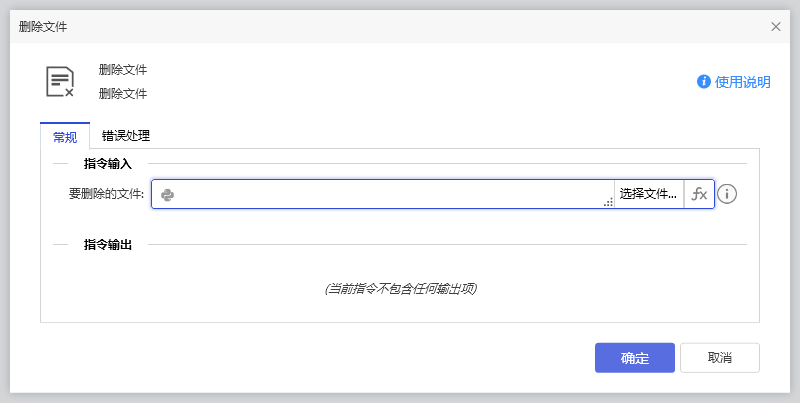Open the 使用说明 help link
This screenshot has height=403, width=800.
[743, 82]
